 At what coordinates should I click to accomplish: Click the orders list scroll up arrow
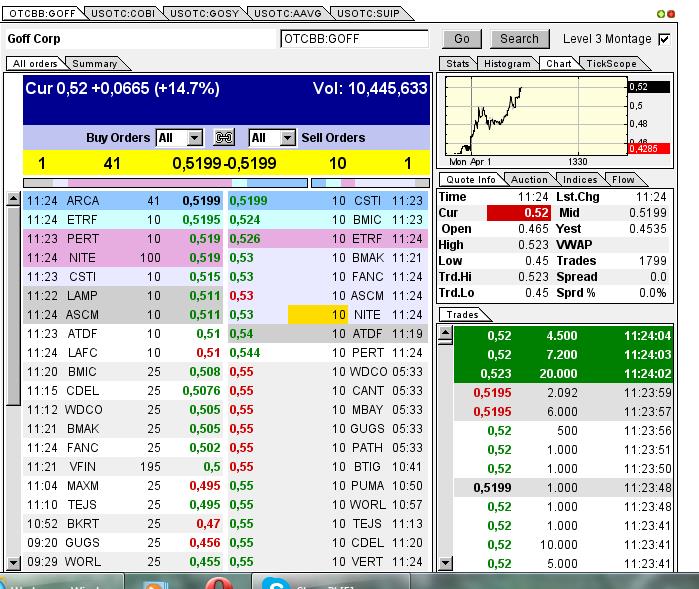pyautogui.click(x=13, y=199)
